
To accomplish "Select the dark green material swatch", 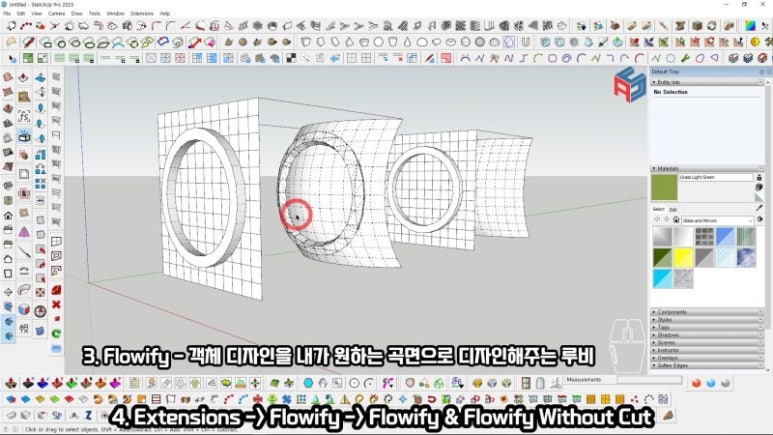I will pyautogui.click(x=662, y=257).
